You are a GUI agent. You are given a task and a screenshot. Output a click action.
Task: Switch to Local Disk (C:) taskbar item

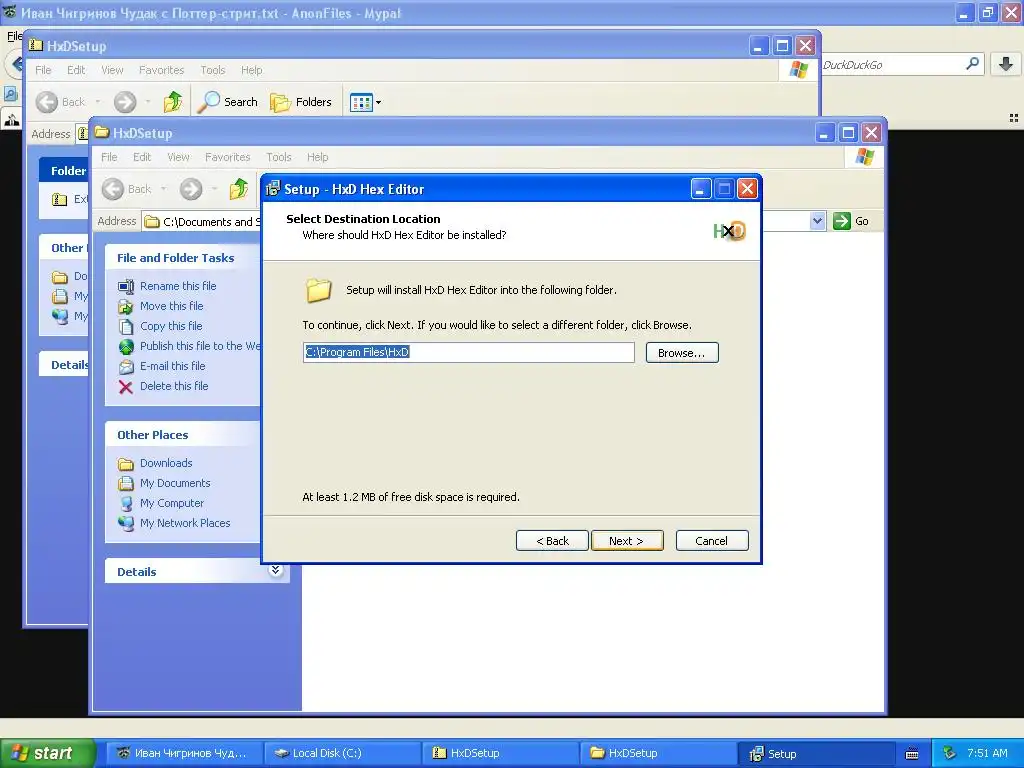(x=344, y=753)
